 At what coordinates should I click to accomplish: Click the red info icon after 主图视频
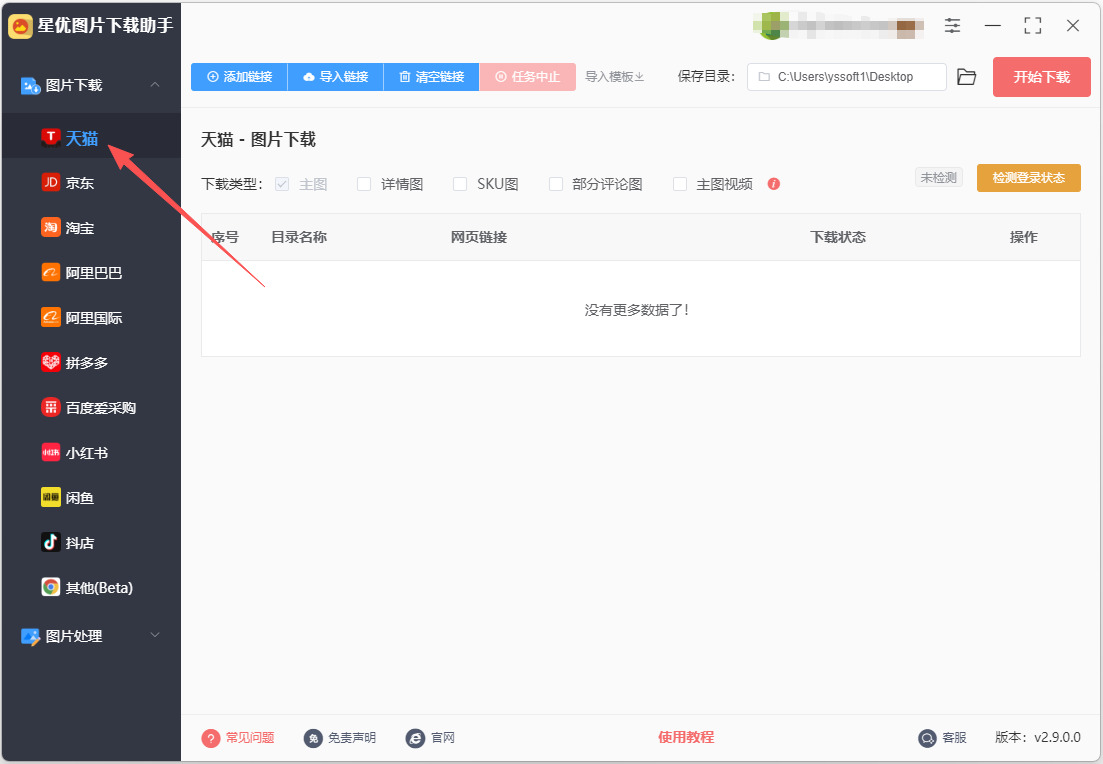pos(774,184)
